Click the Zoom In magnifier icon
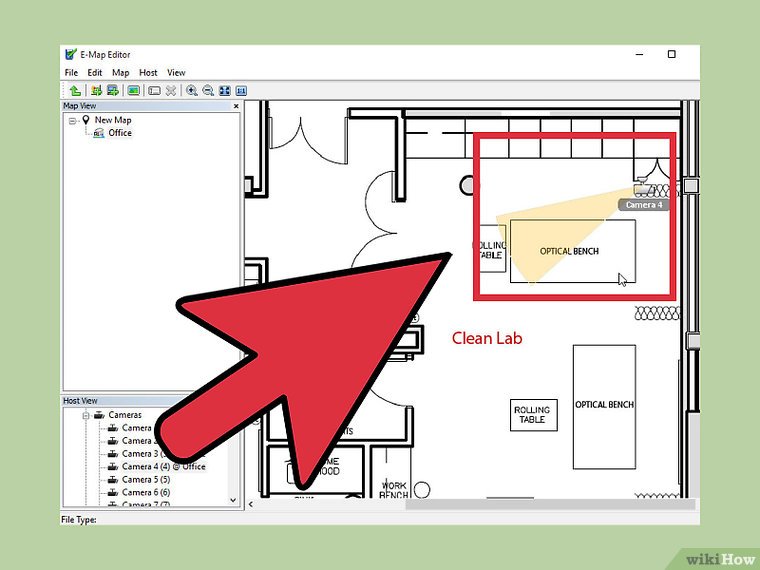Viewport: 760px width, 570px height. coord(192,90)
